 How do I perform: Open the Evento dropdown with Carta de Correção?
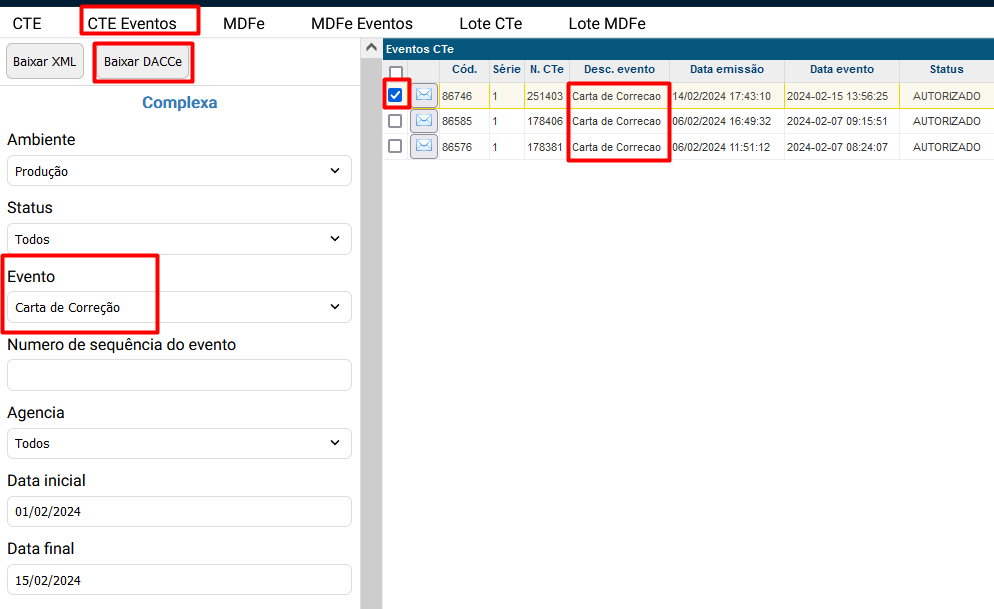(x=179, y=307)
